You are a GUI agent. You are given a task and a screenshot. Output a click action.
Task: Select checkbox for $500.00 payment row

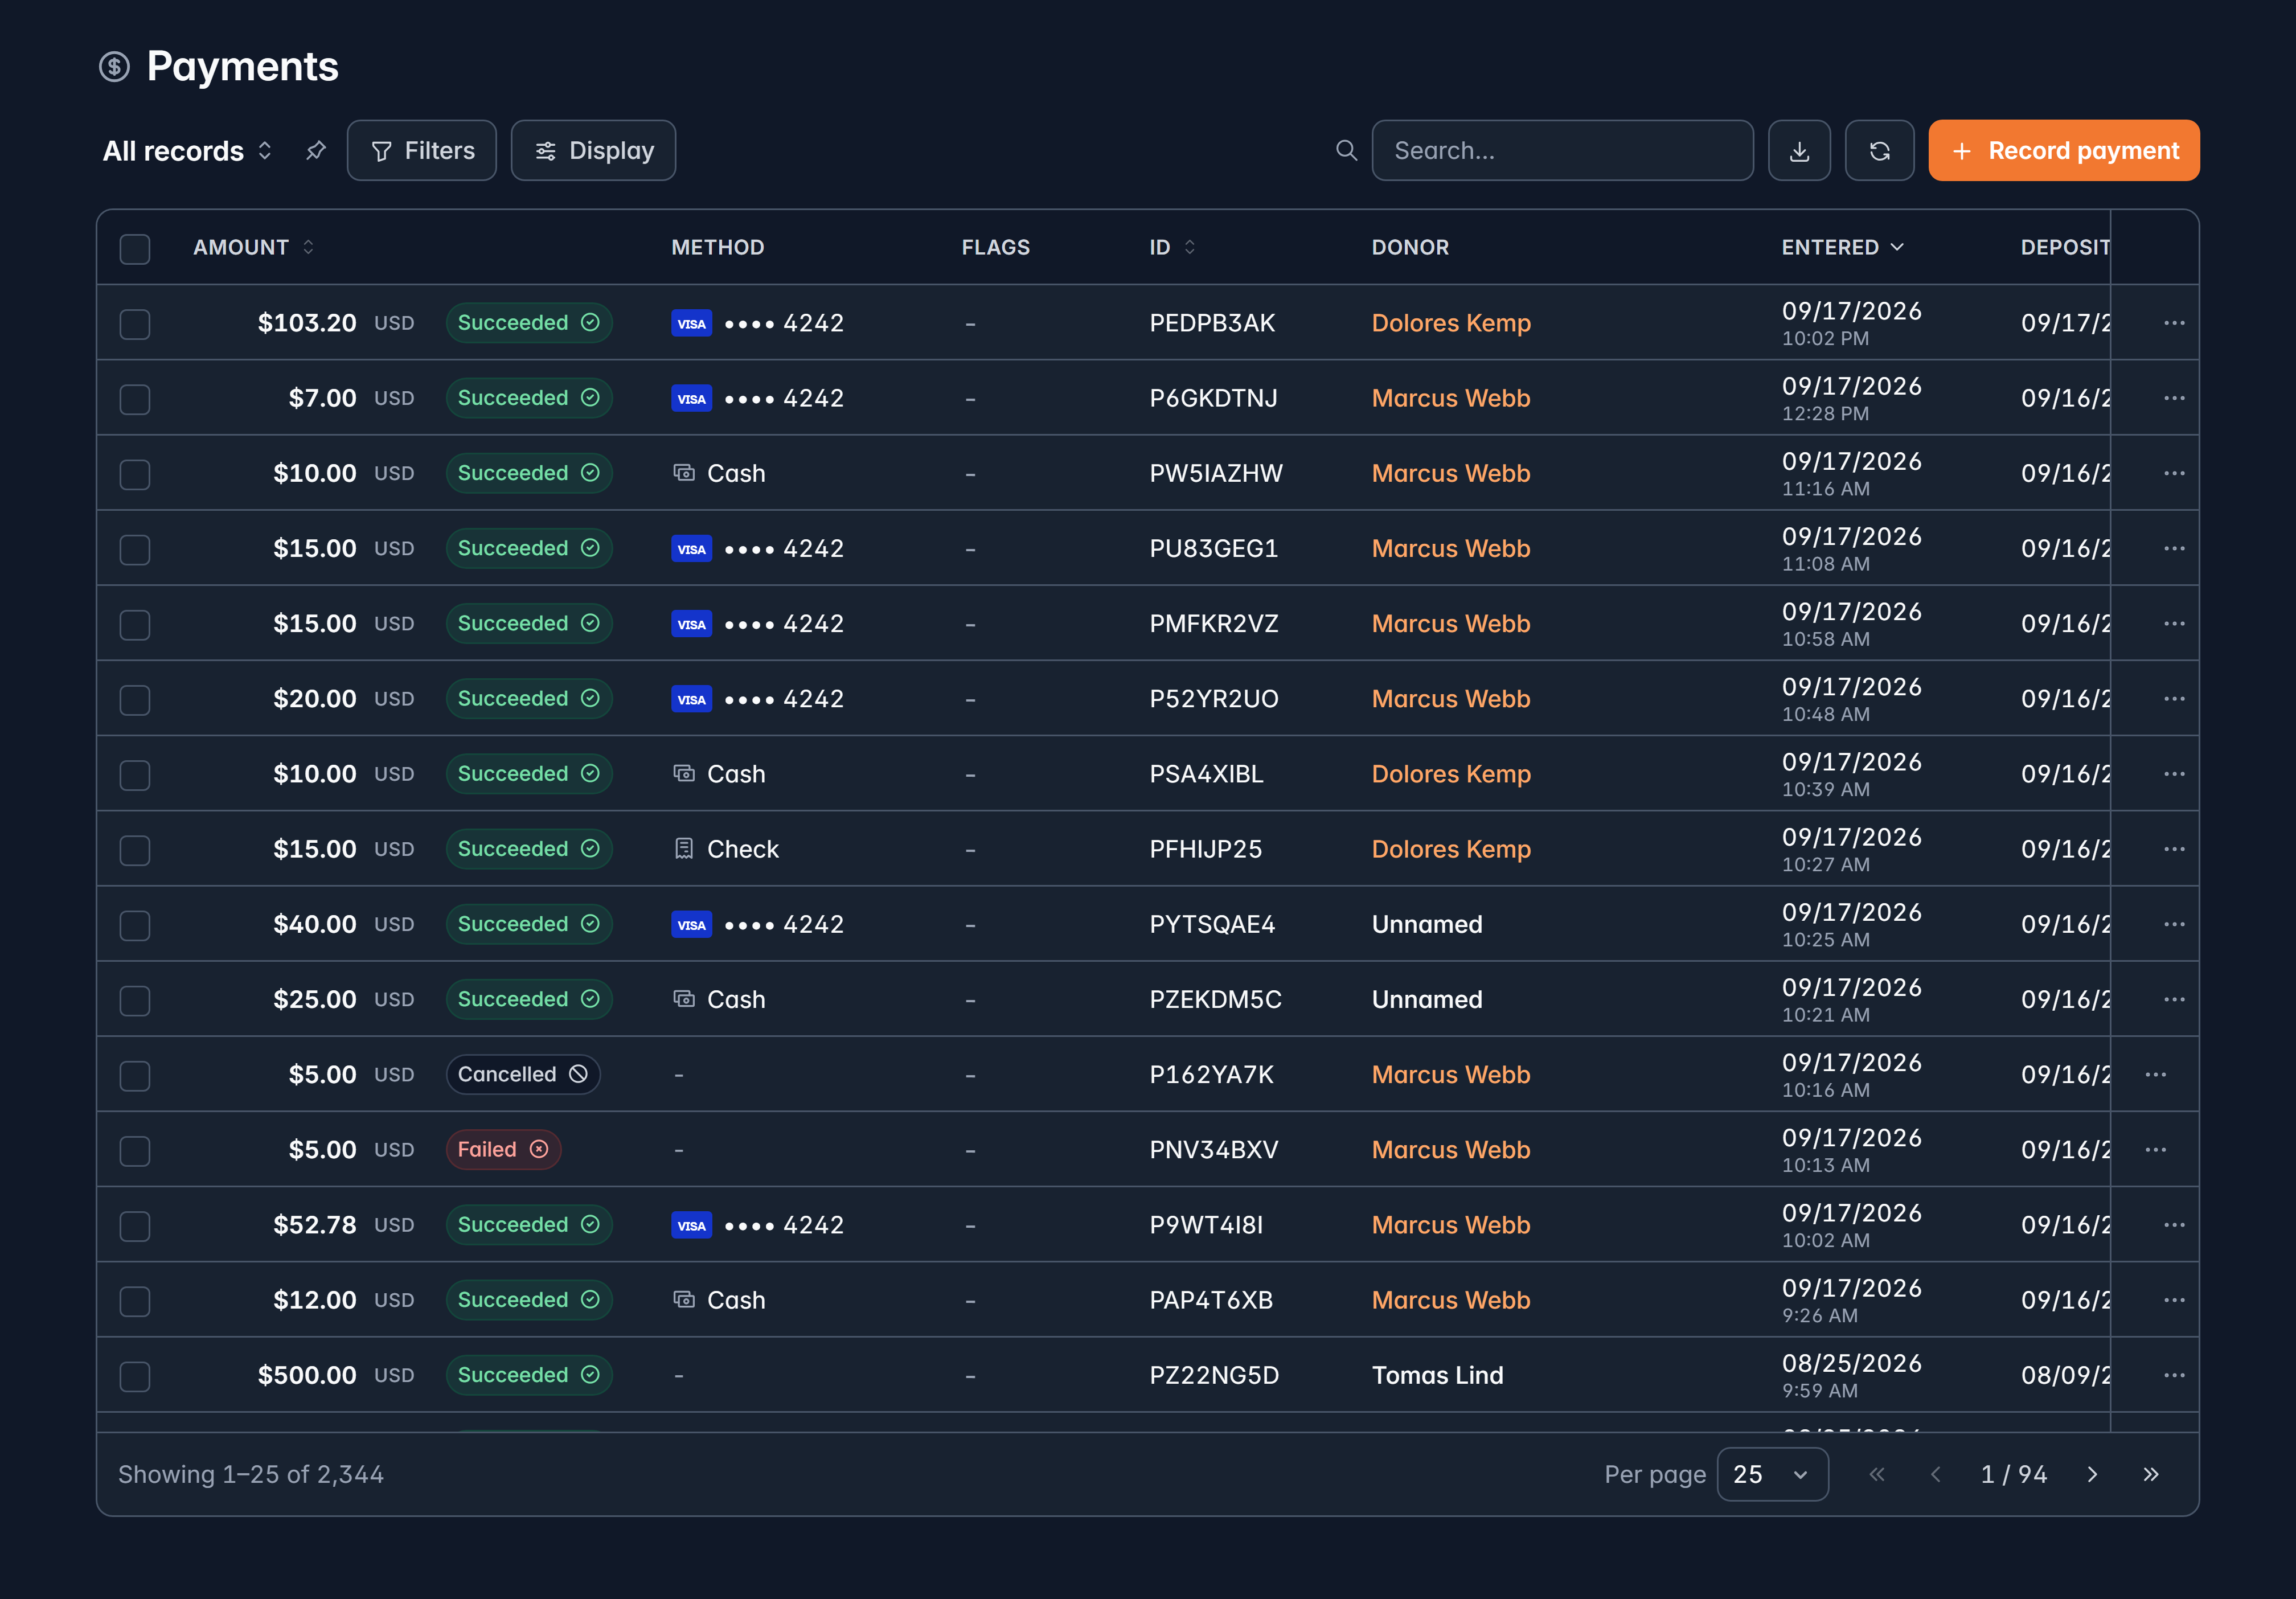point(135,1376)
